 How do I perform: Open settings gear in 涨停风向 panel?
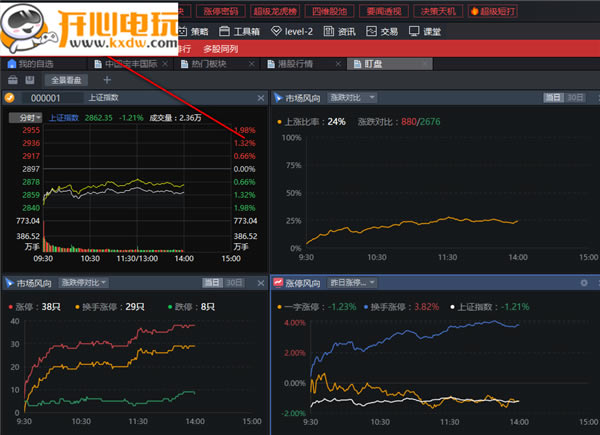pyautogui.click(x=583, y=283)
